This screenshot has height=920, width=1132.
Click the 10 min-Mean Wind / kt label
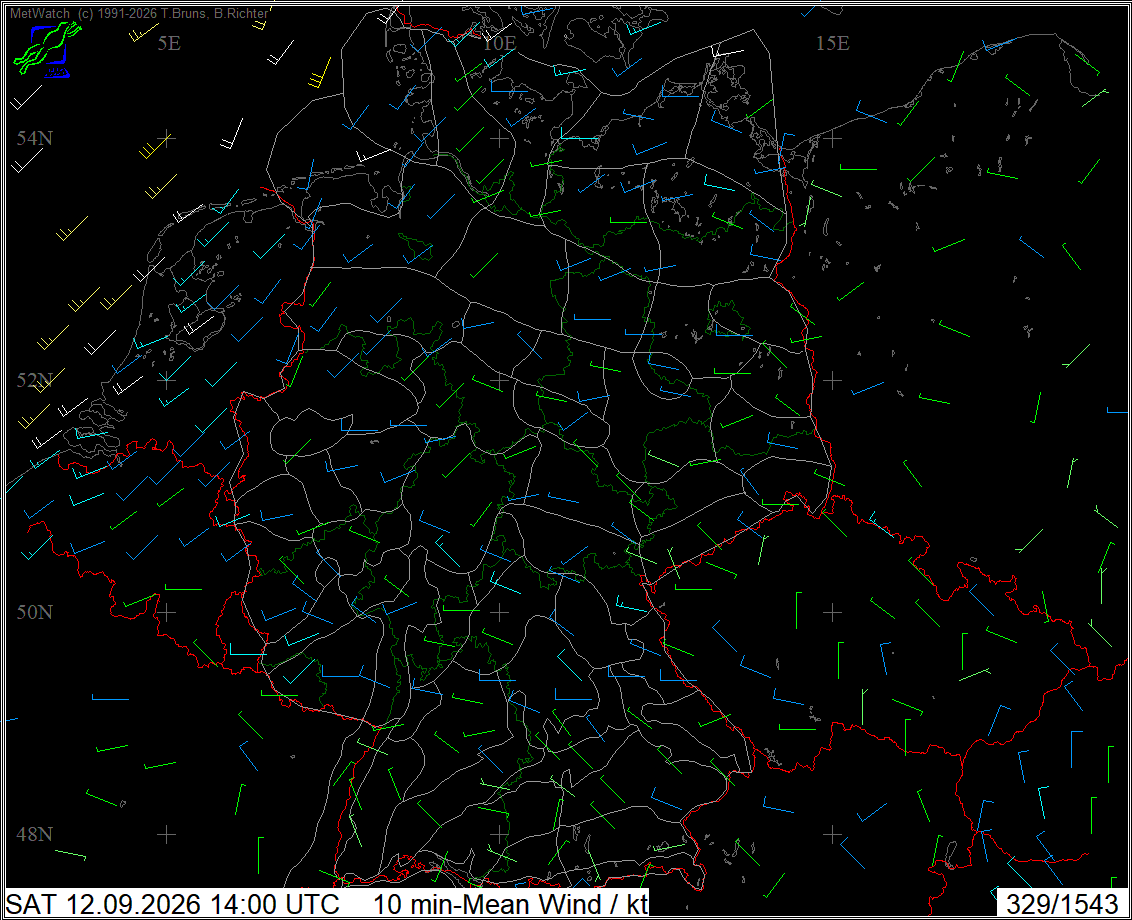click(510, 904)
